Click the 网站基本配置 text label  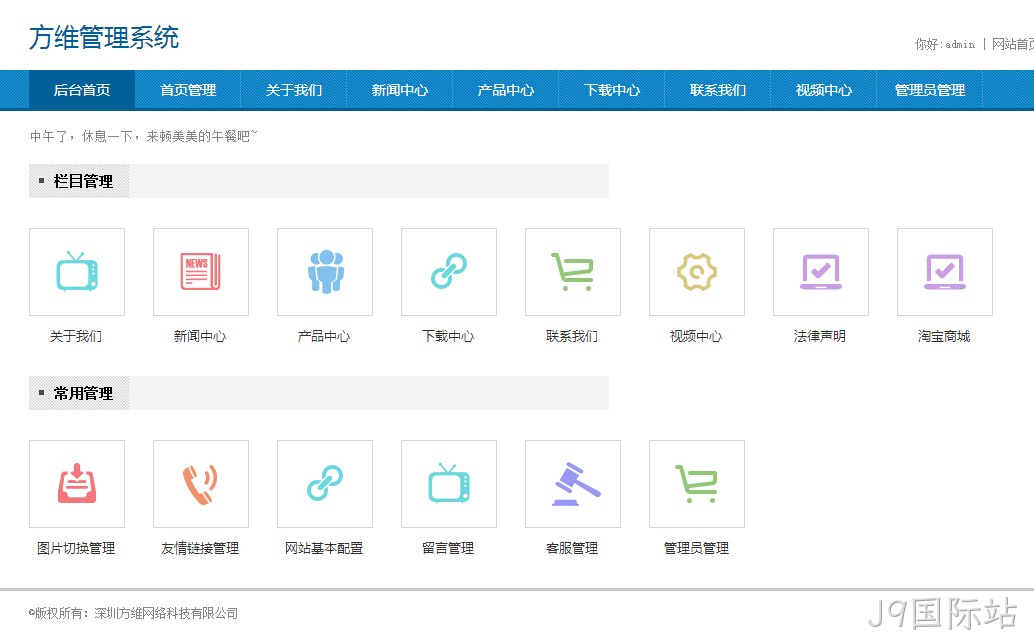click(324, 548)
